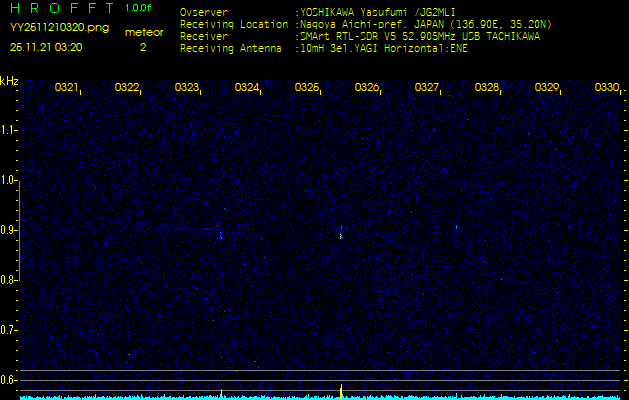The height and width of the screenshot is (400, 629).
Task: Click the HROFFT title text
Action: click(x=60, y=8)
